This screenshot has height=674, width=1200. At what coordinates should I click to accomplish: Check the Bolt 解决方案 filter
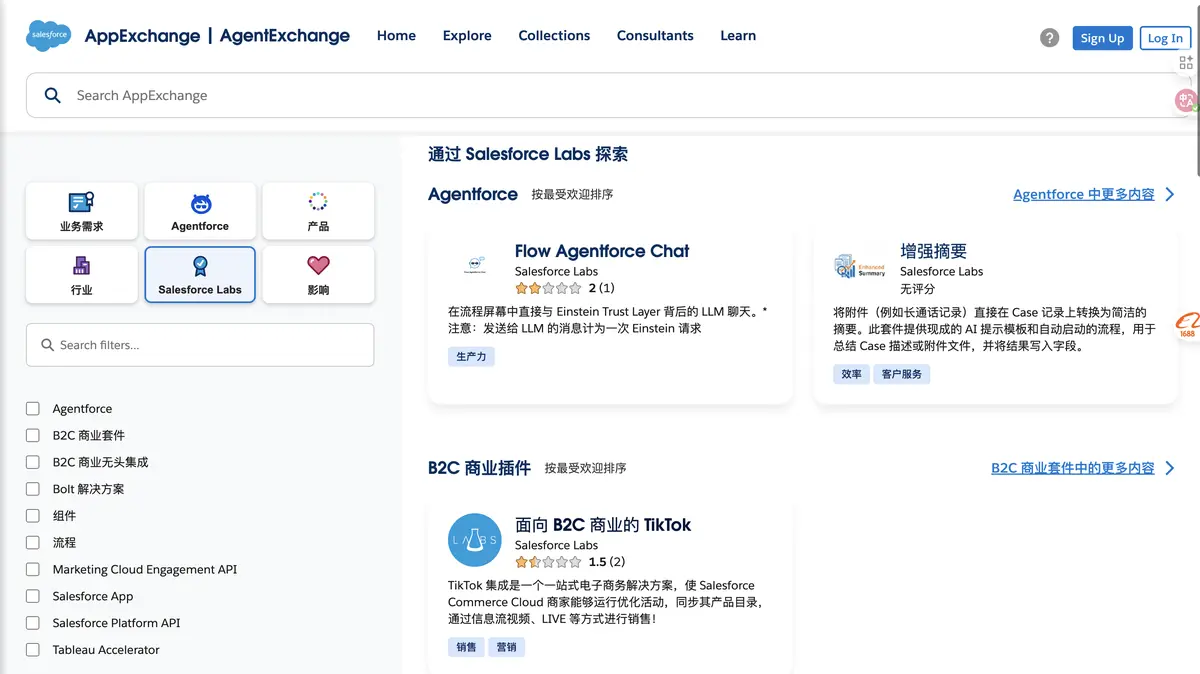point(33,489)
